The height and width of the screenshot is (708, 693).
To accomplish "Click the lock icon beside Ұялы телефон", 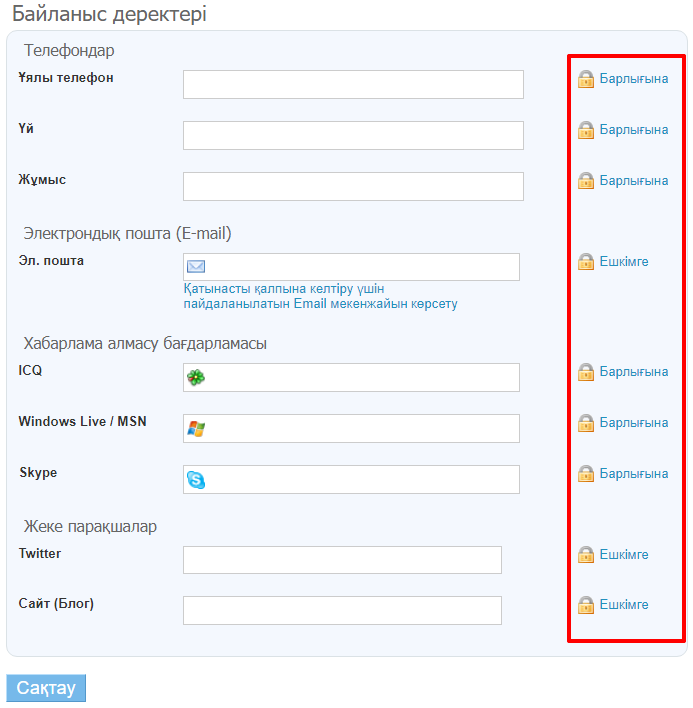I will [x=586, y=79].
